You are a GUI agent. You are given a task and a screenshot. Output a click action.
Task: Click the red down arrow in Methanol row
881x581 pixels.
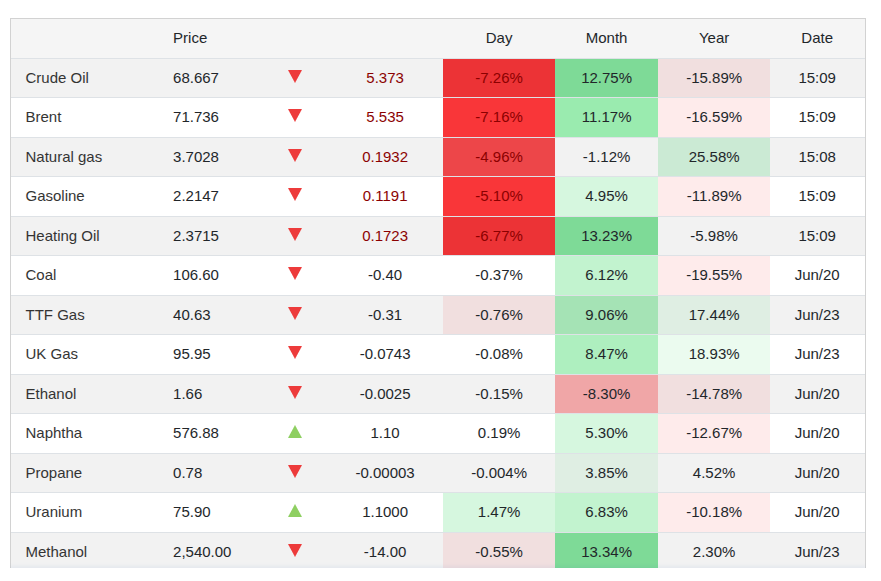coord(295,550)
